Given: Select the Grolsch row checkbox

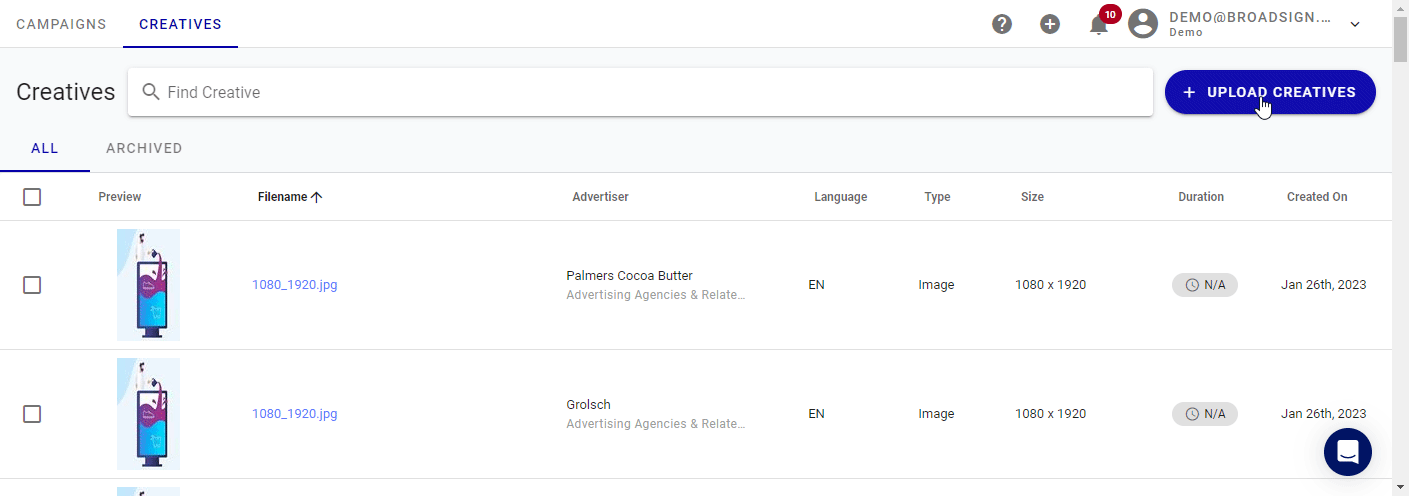Looking at the screenshot, I should [32, 414].
